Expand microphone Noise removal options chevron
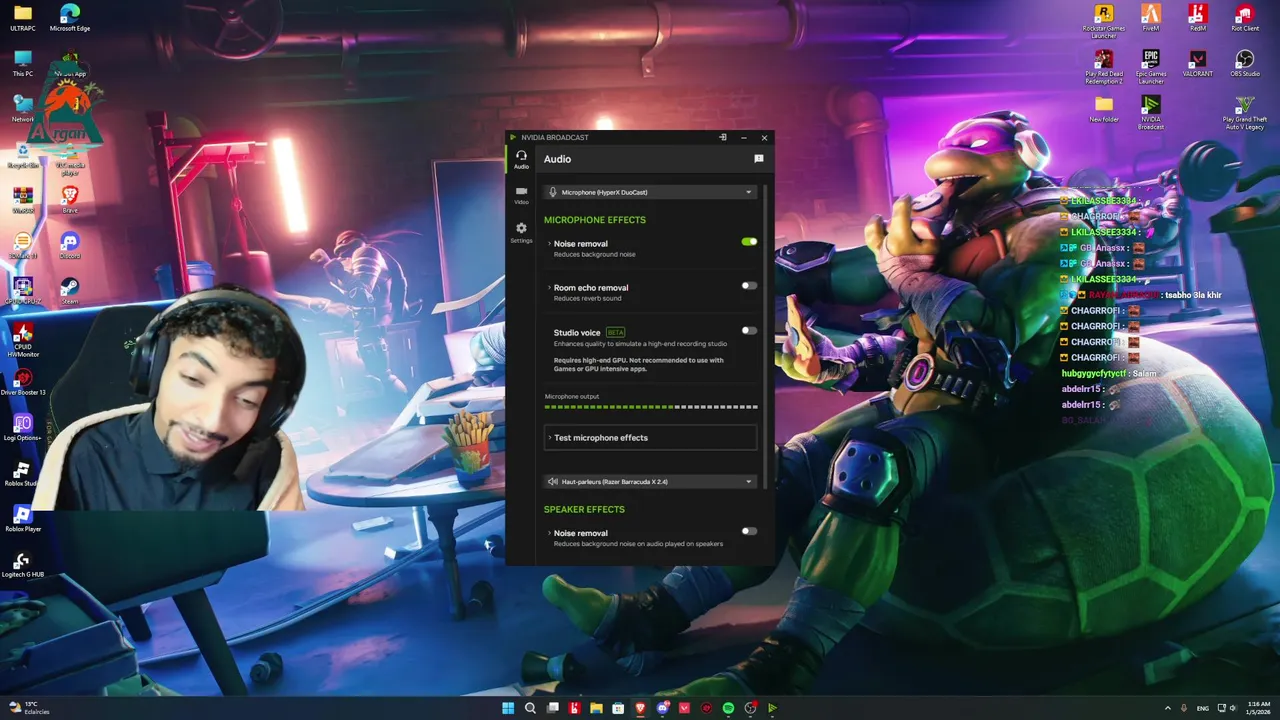Viewport: 1280px width, 720px height. pyautogui.click(x=549, y=243)
